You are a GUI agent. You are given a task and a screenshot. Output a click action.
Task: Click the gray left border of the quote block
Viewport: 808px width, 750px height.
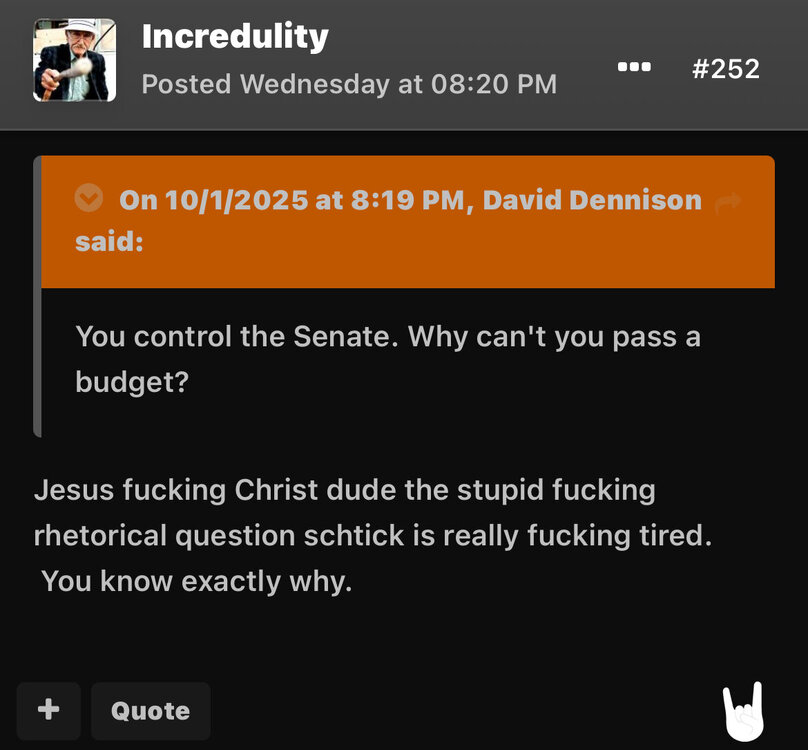[x=37, y=296]
